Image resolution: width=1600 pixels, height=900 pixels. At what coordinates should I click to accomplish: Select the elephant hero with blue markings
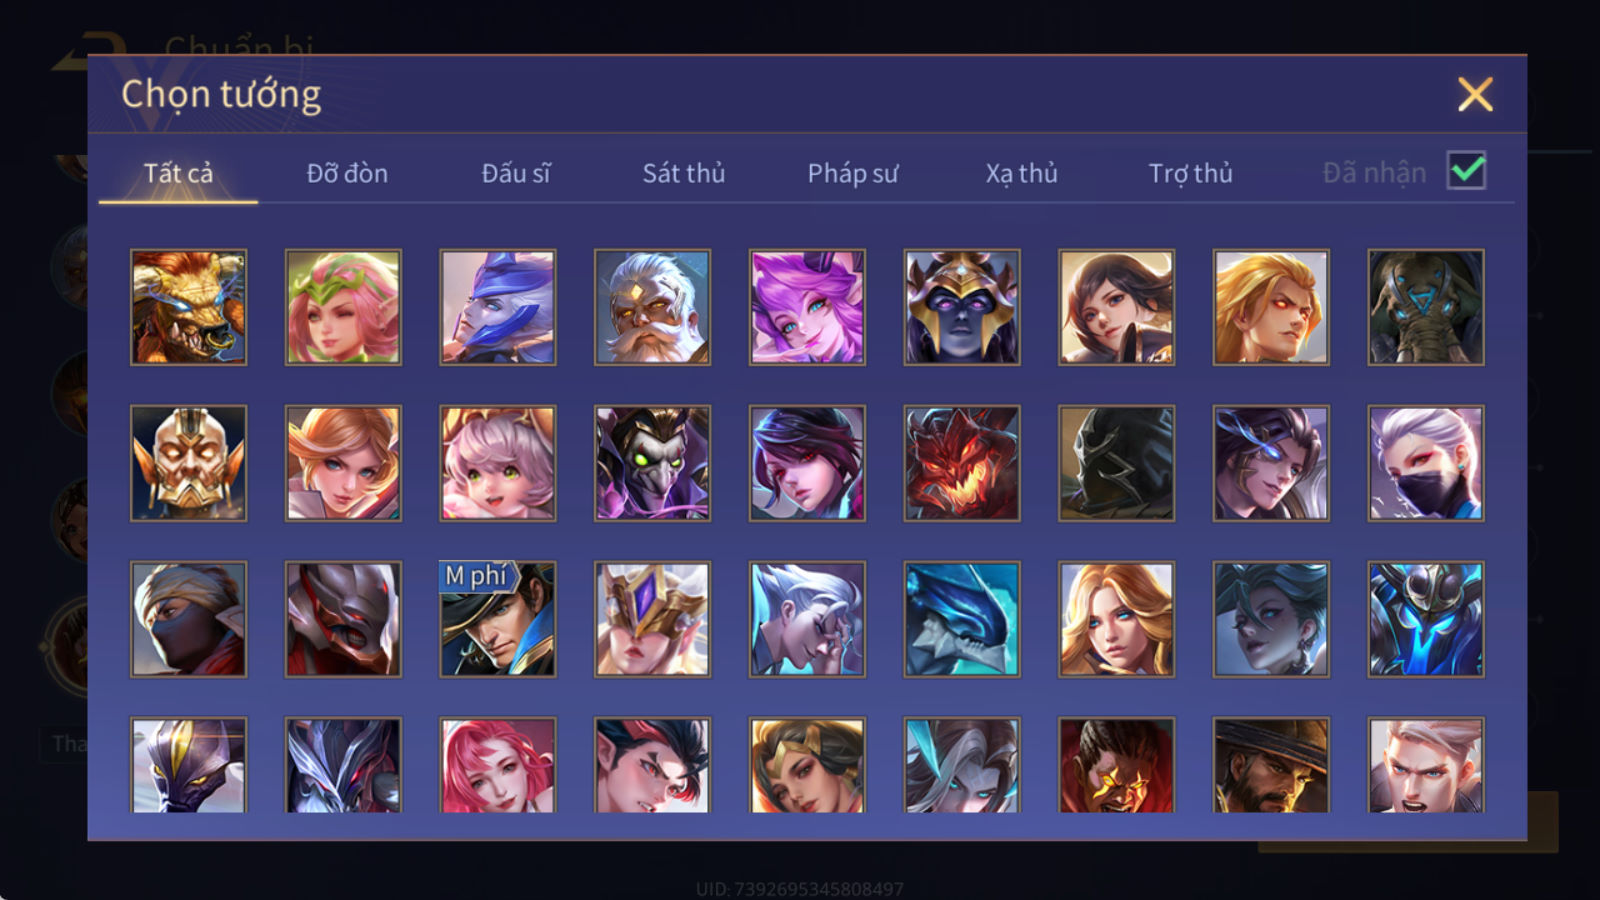click(1426, 307)
